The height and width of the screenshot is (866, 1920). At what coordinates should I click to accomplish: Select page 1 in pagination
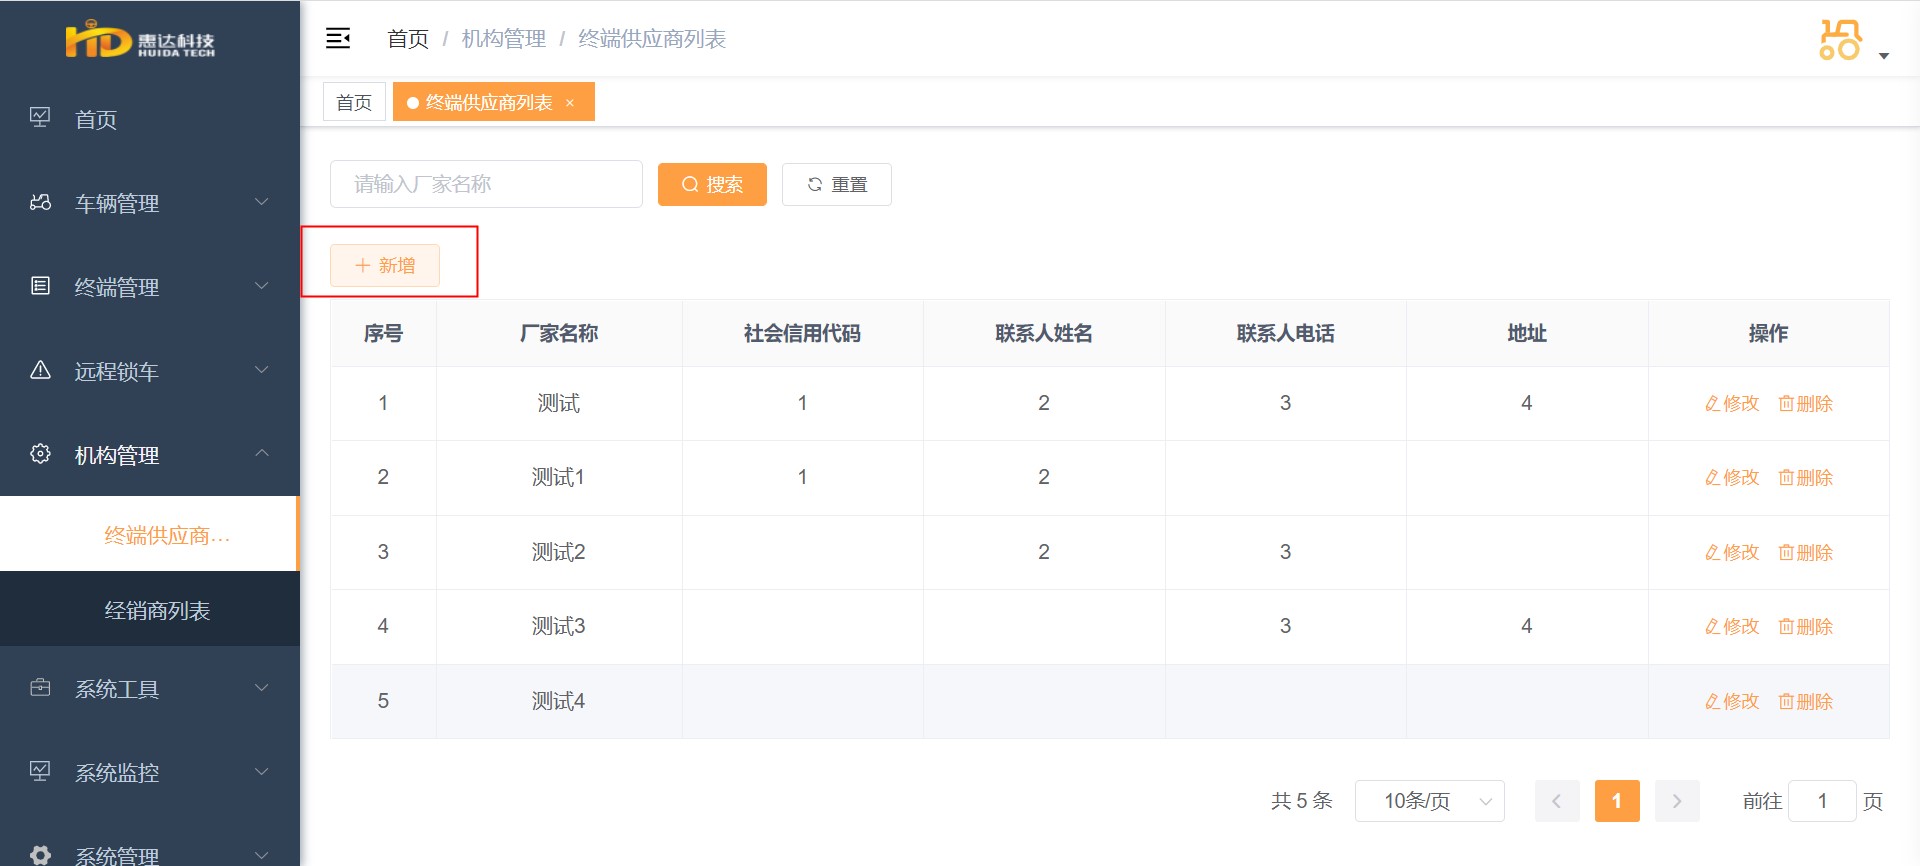pyautogui.click(x=1617, y=801)
